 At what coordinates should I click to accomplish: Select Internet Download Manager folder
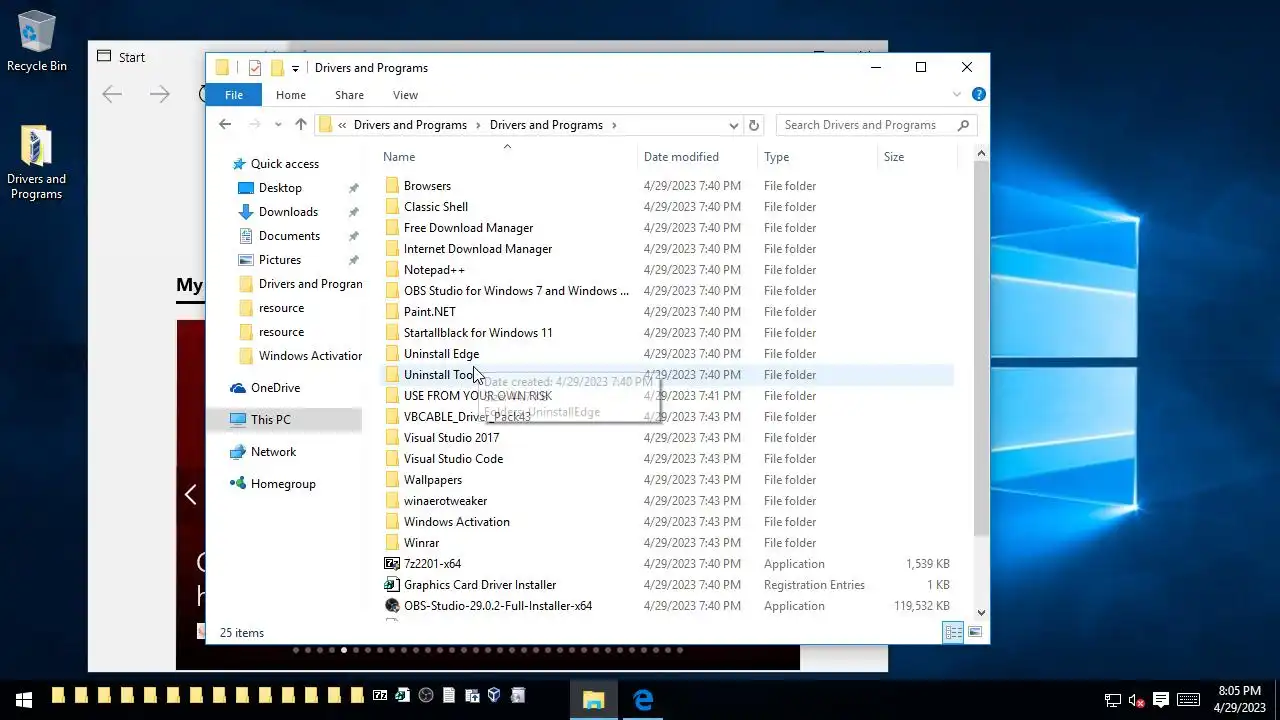pos(478,249)
